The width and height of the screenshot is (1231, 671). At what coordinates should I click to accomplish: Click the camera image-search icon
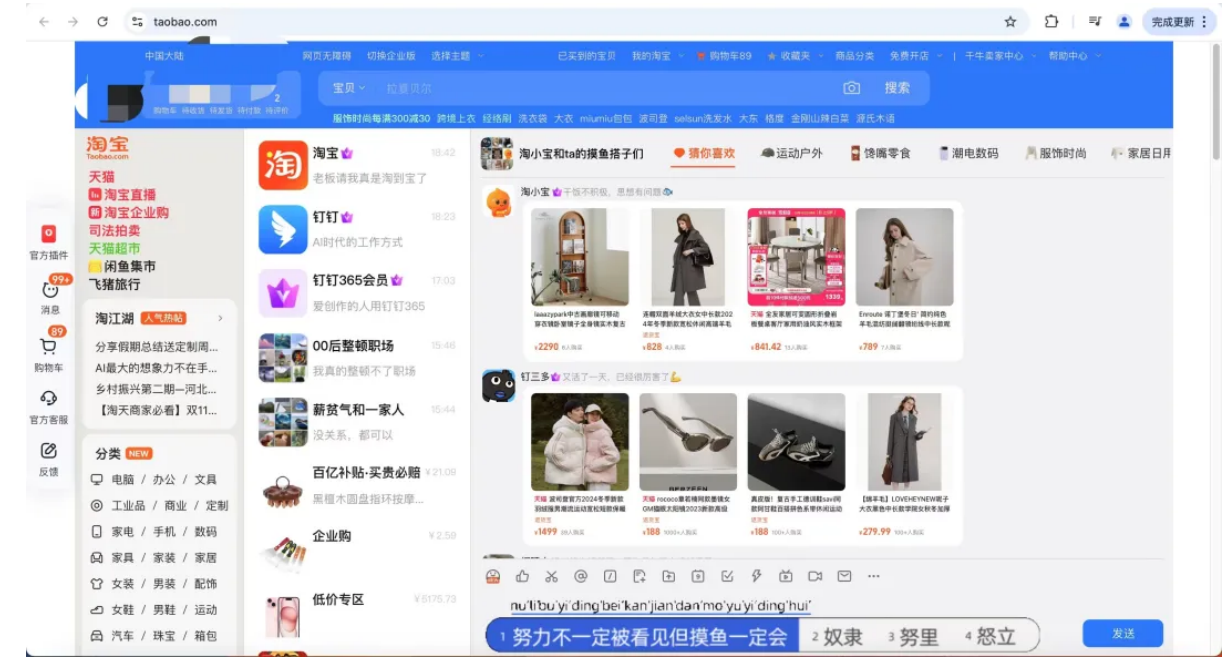pyautogui.click(x=851, y=88)
